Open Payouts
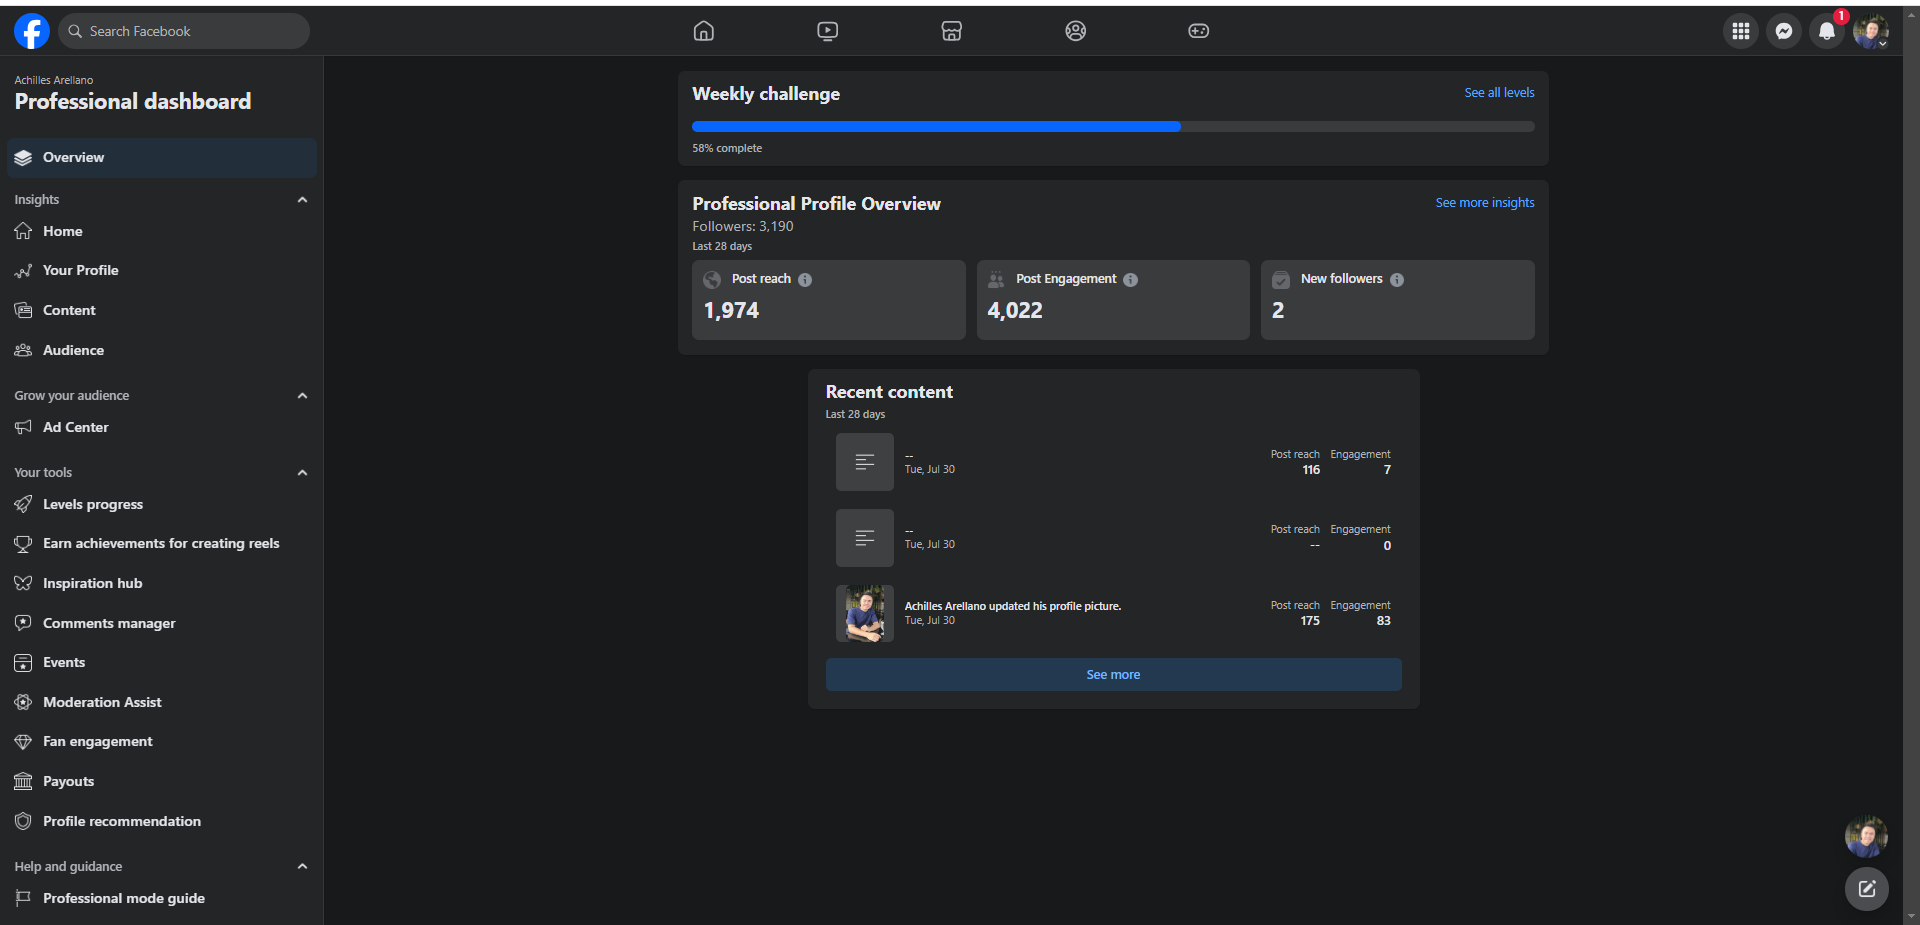Image resolution: width=1920 pixels, height=925 pixels. point(162,781)
